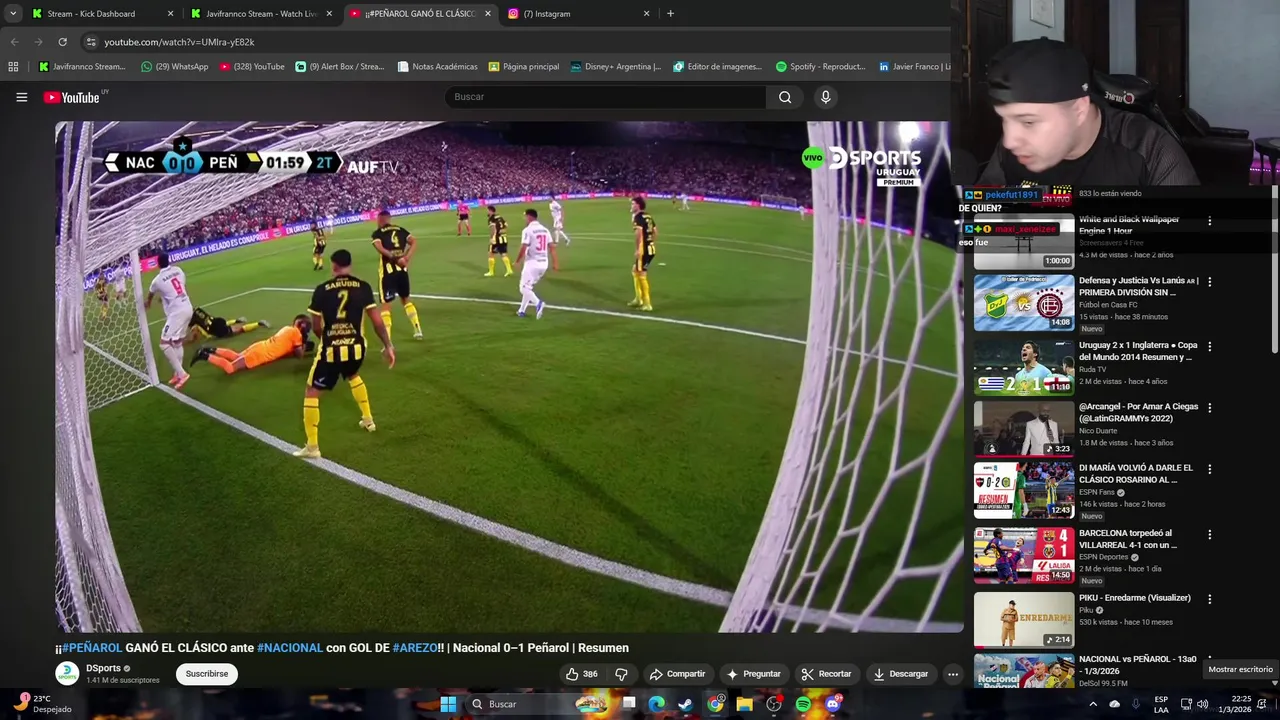Share the video via Compartir button
The image size is (1280, 720).
(677, 674)
